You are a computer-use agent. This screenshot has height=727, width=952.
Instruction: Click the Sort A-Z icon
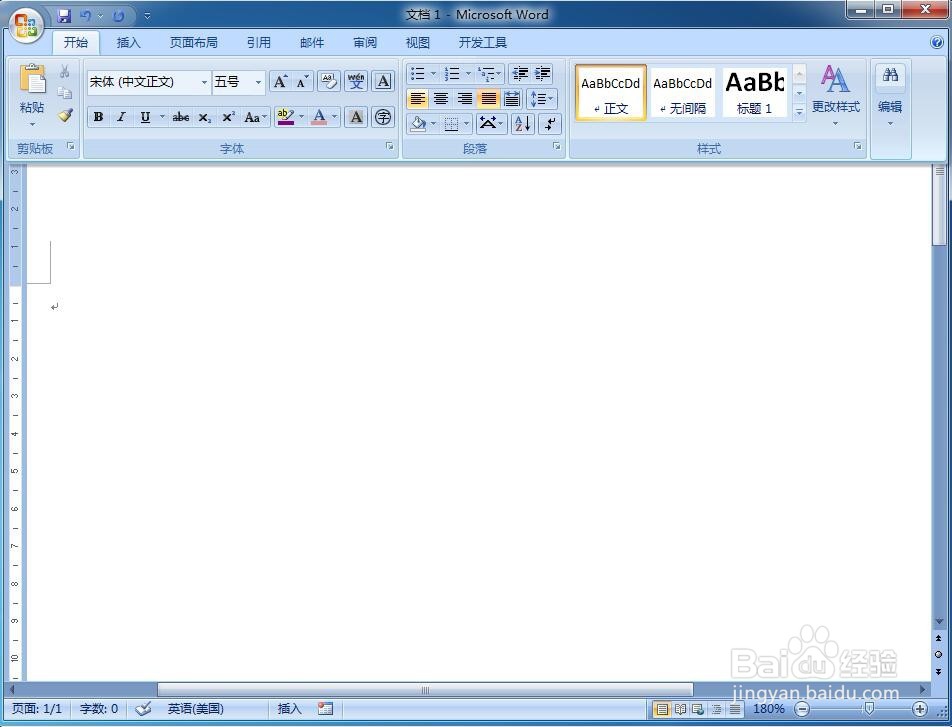pos(523,124)
